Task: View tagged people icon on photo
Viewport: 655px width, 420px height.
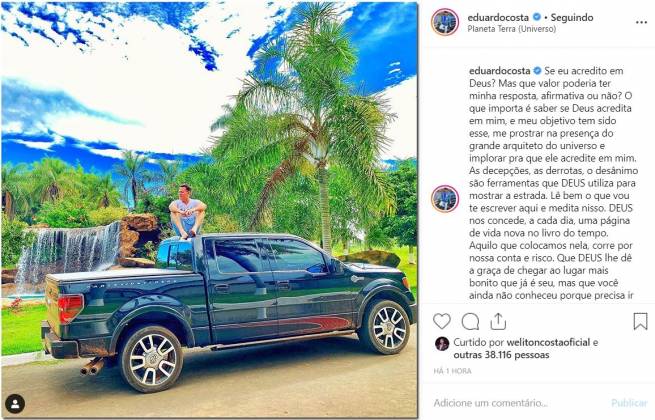Action: (15, 404)
